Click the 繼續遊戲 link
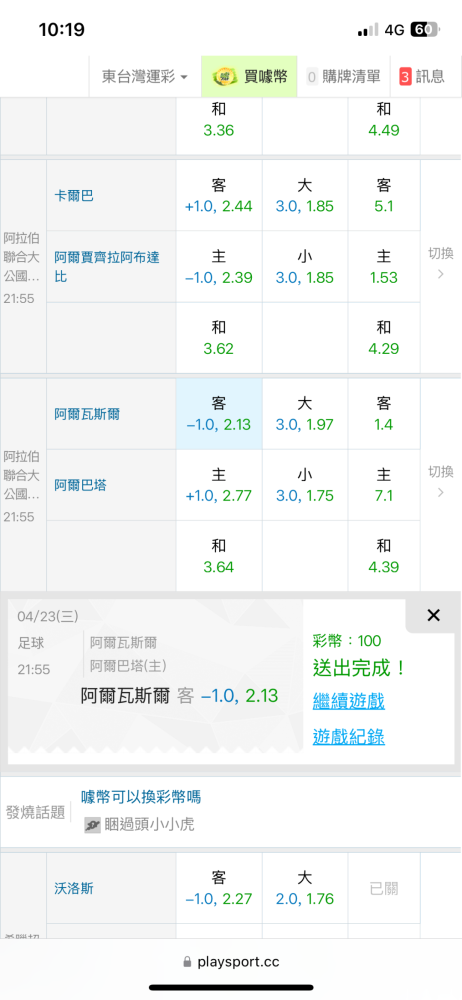Viewport: 462px width, 1000px height. [x=348, y=702]
